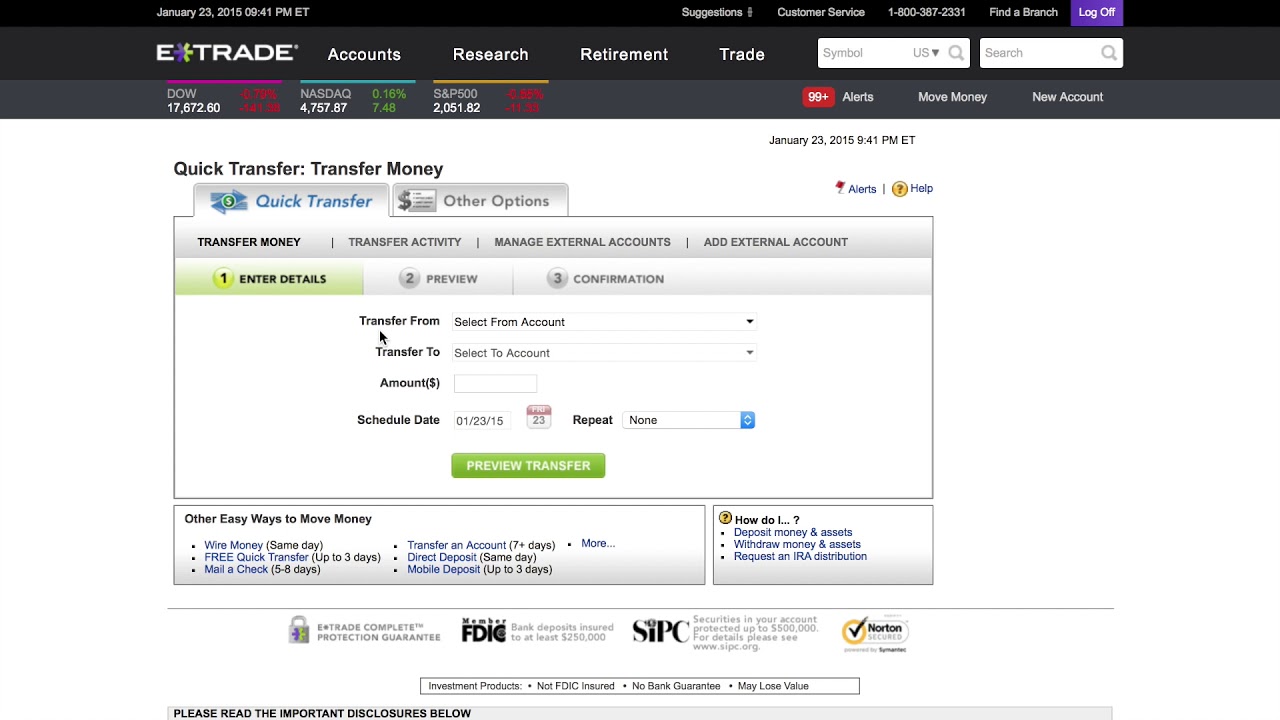The width and height of the screenshot is (1280, 720).
Task: Click the DOW index quote
Action: click(224, 100)
